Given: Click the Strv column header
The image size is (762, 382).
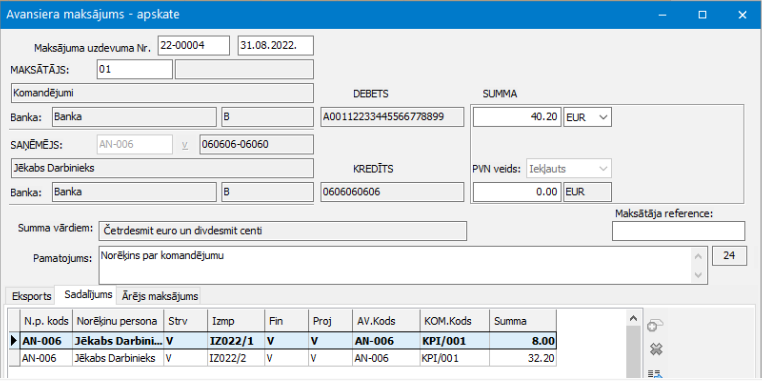Looking at the screenshot, I should point(186,321).
